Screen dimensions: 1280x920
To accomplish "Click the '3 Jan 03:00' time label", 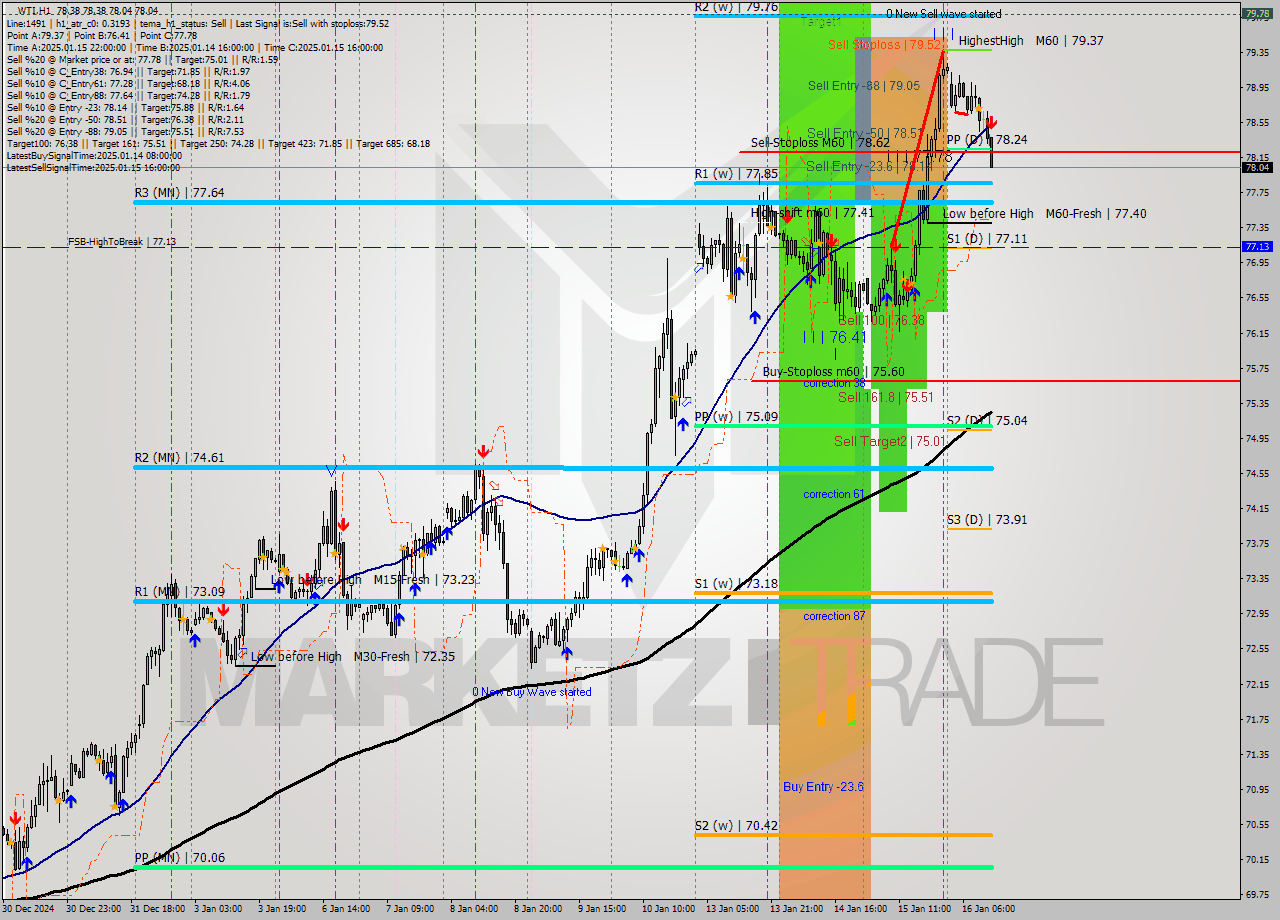I will point(217,909).
